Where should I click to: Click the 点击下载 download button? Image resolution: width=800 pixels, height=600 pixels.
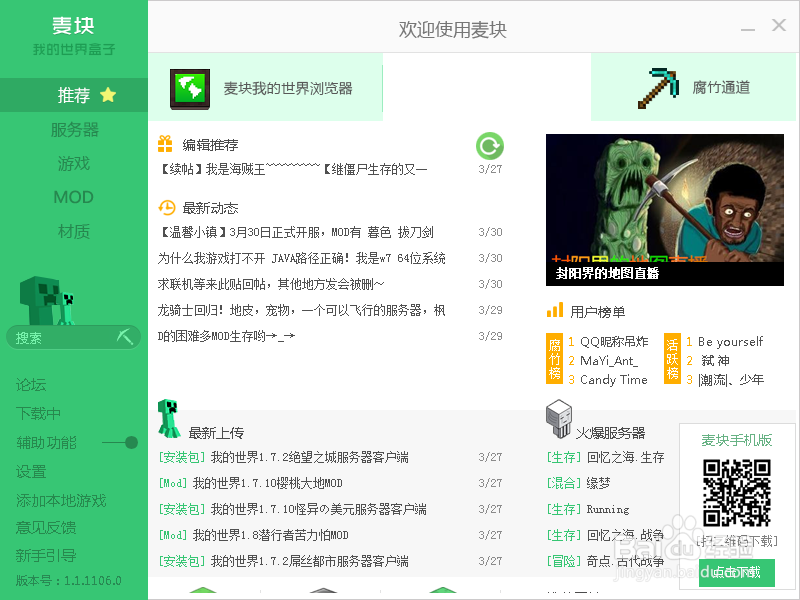tap(737, 571)
